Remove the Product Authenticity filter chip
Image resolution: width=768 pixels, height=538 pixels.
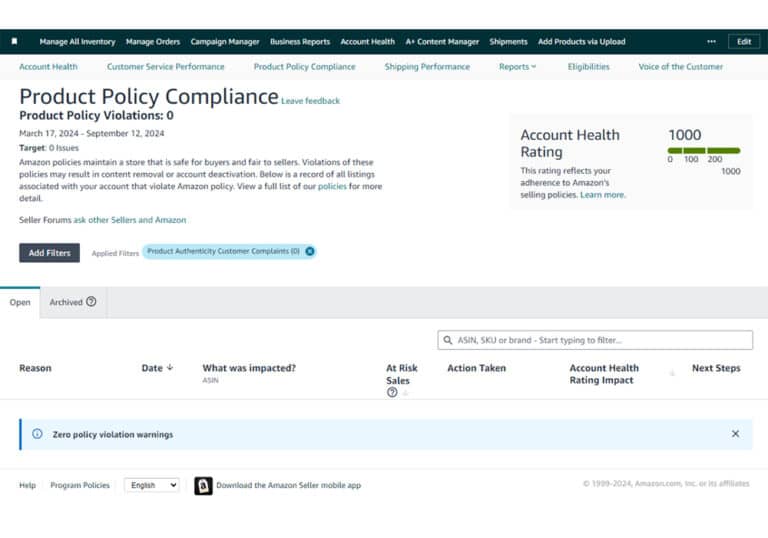(x=310, y=251)
